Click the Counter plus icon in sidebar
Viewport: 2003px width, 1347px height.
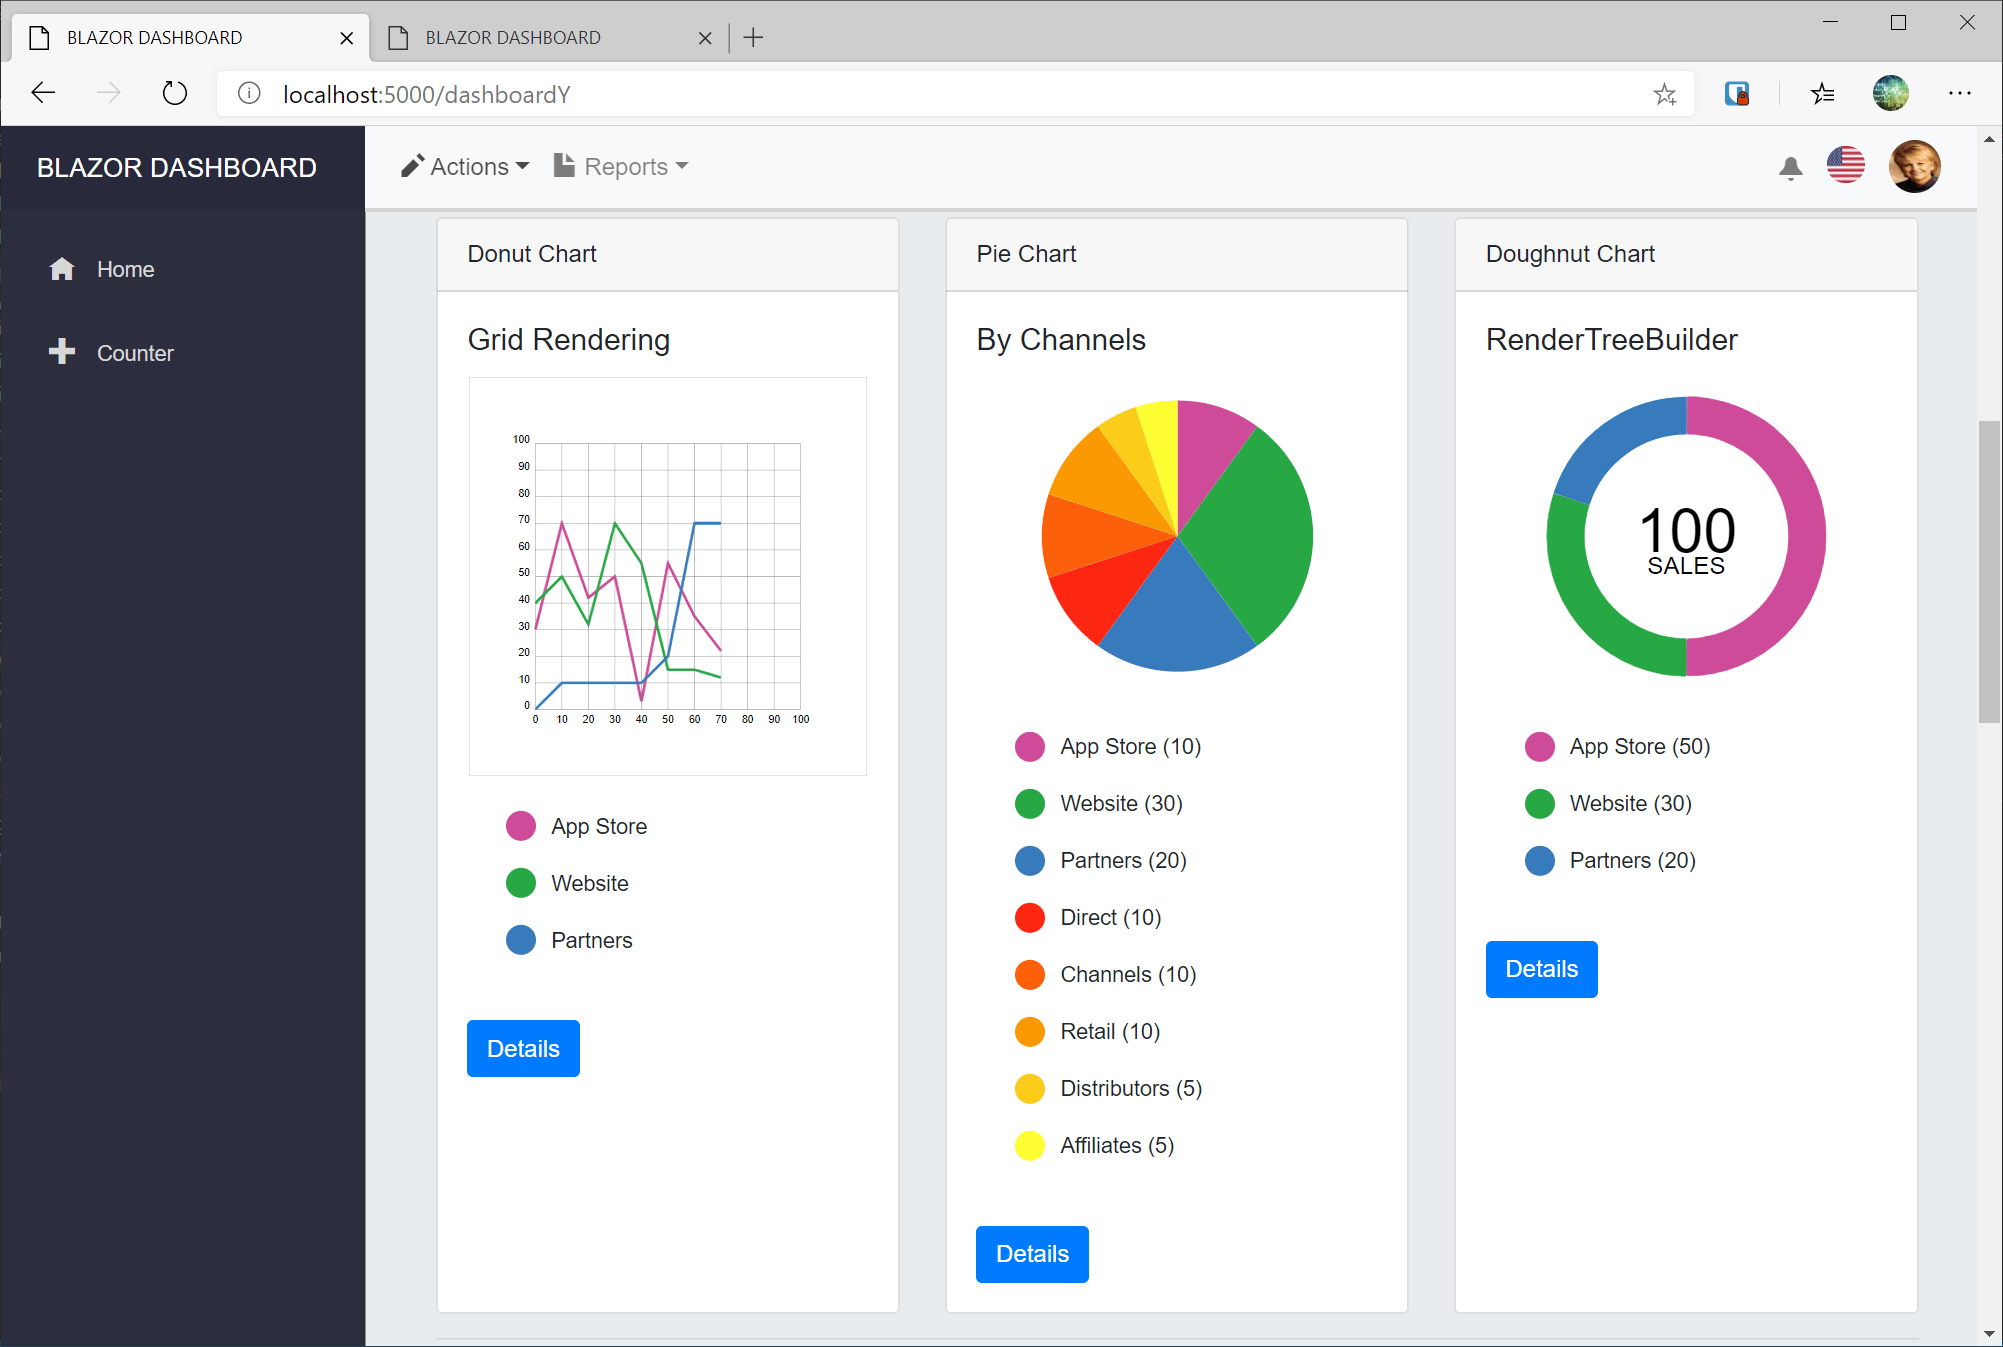click(x=62, y=352)
